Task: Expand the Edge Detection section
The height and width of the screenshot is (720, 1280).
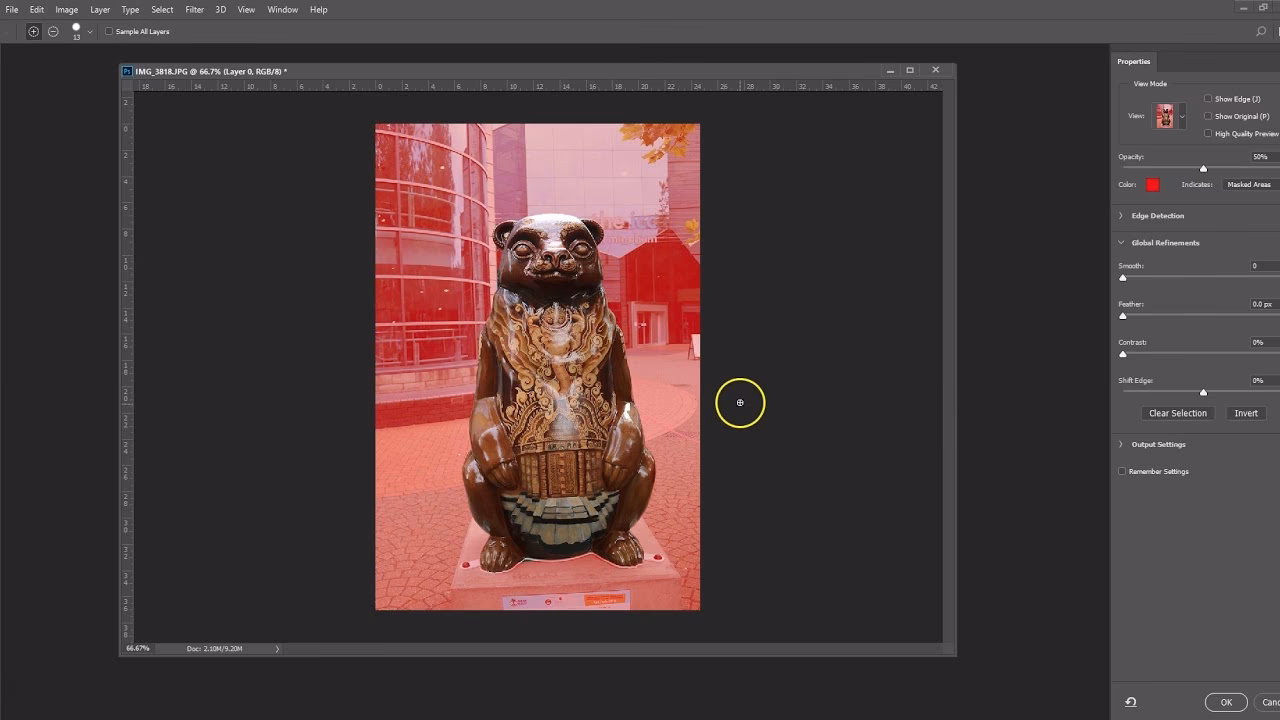Action: tap(1119, 215)
